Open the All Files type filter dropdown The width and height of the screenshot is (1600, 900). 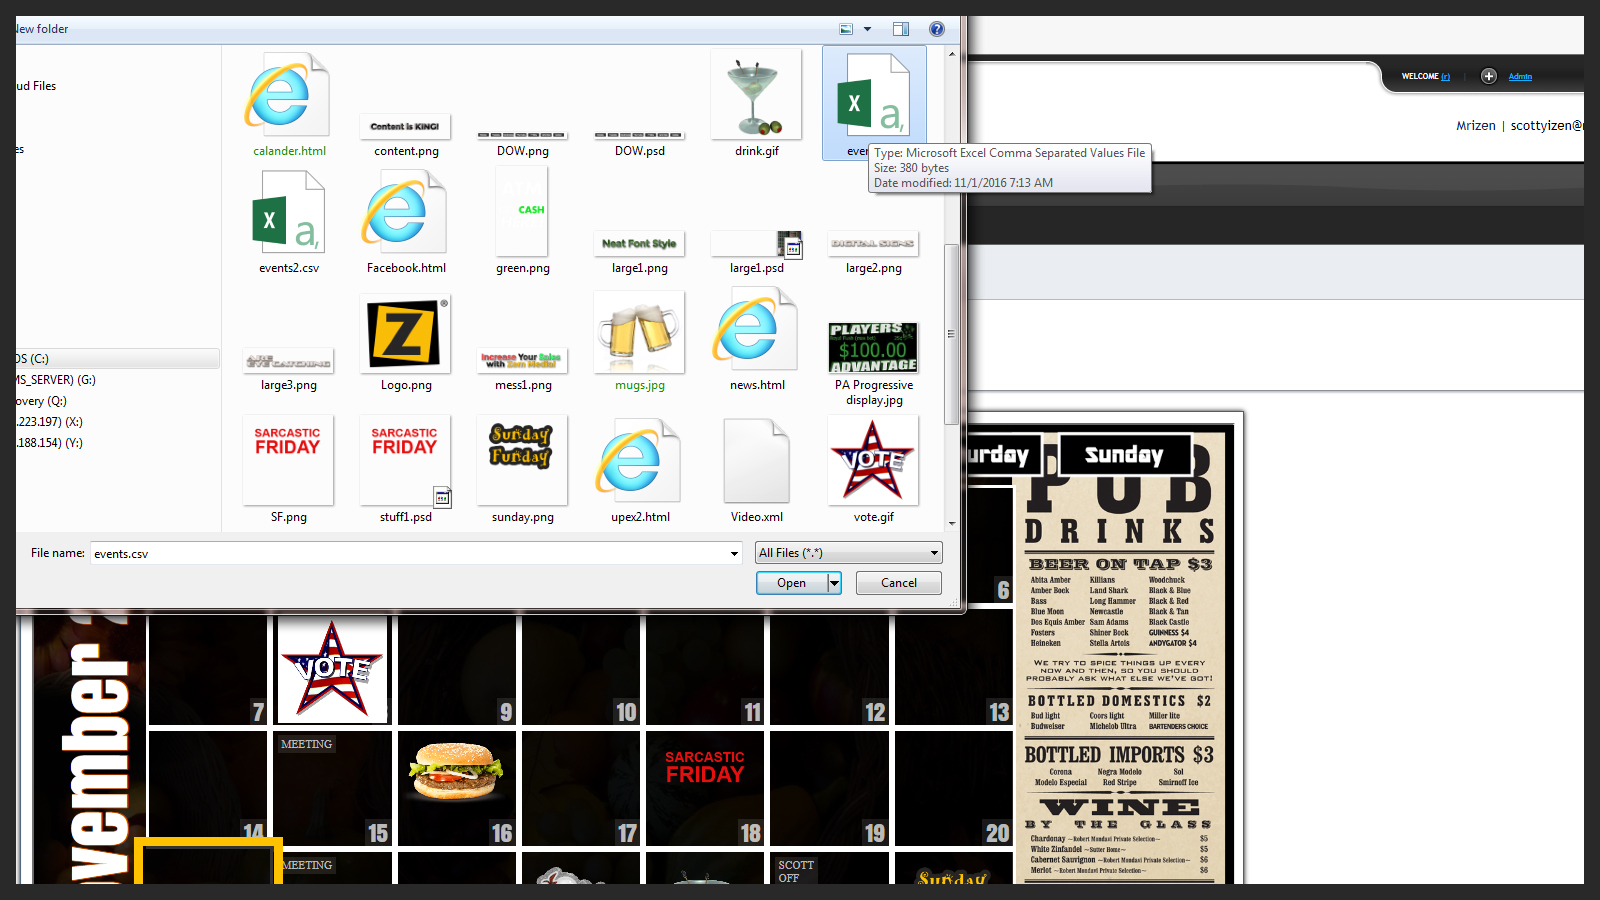pos(848,552)
